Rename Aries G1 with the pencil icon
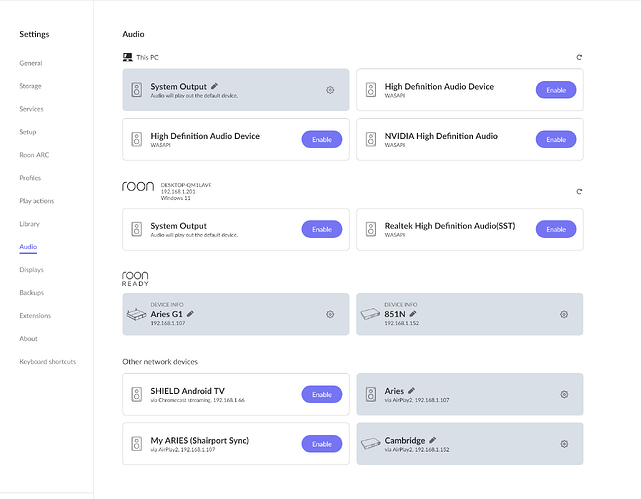Screen dimensions: 641x499 [x=190, y=314]
